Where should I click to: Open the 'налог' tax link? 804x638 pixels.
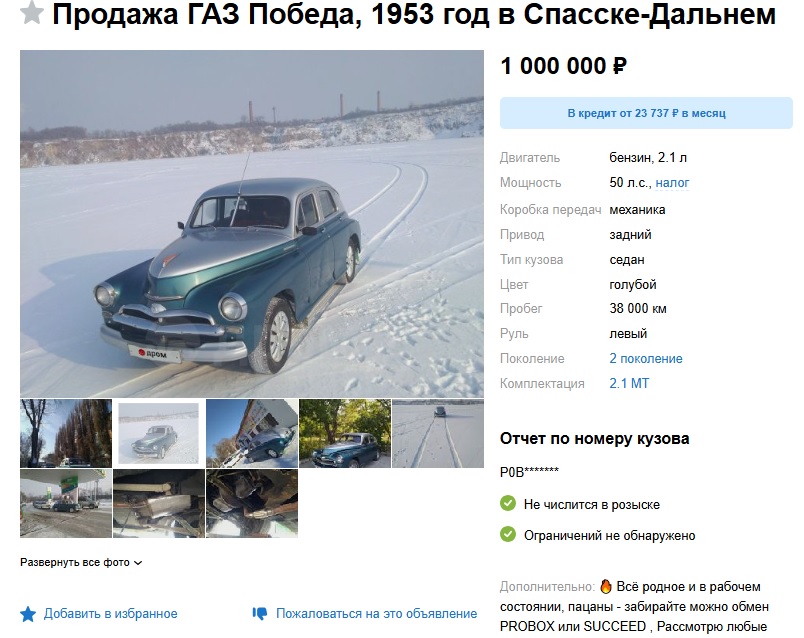(x=672, y=183)
